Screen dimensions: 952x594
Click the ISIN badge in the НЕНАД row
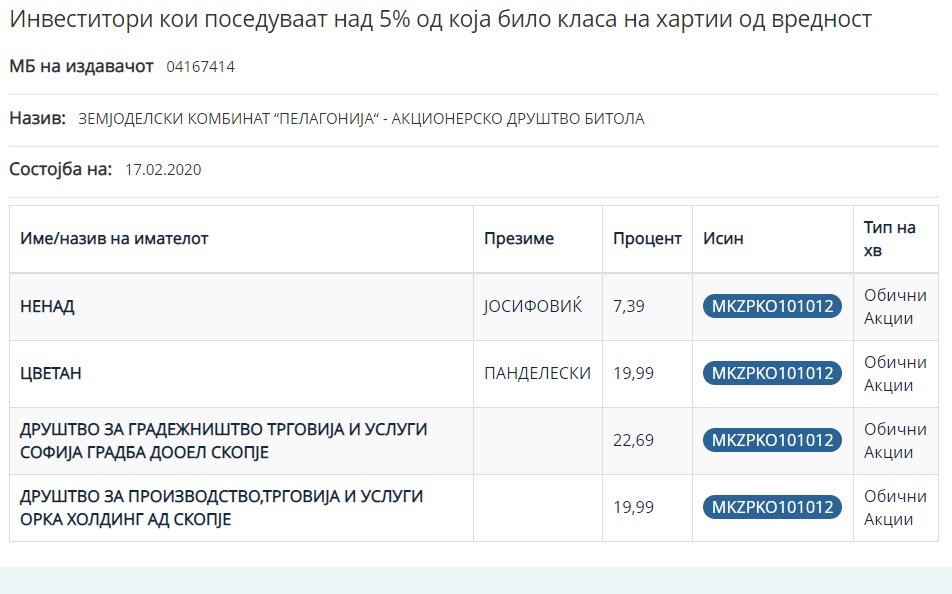pos(772,307)
